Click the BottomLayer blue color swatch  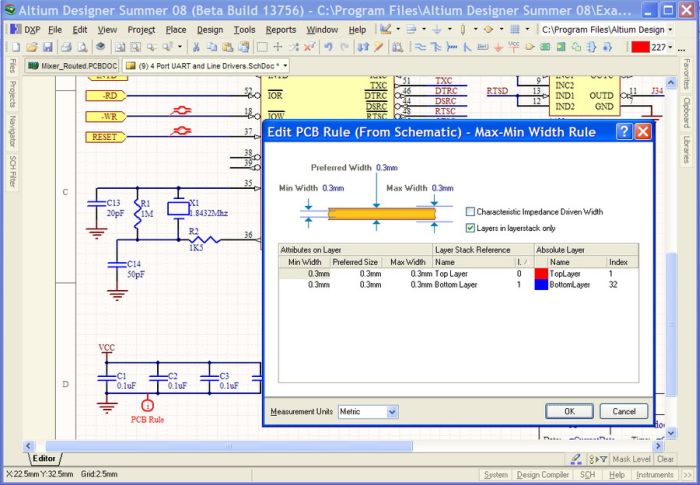pos(541,284)
